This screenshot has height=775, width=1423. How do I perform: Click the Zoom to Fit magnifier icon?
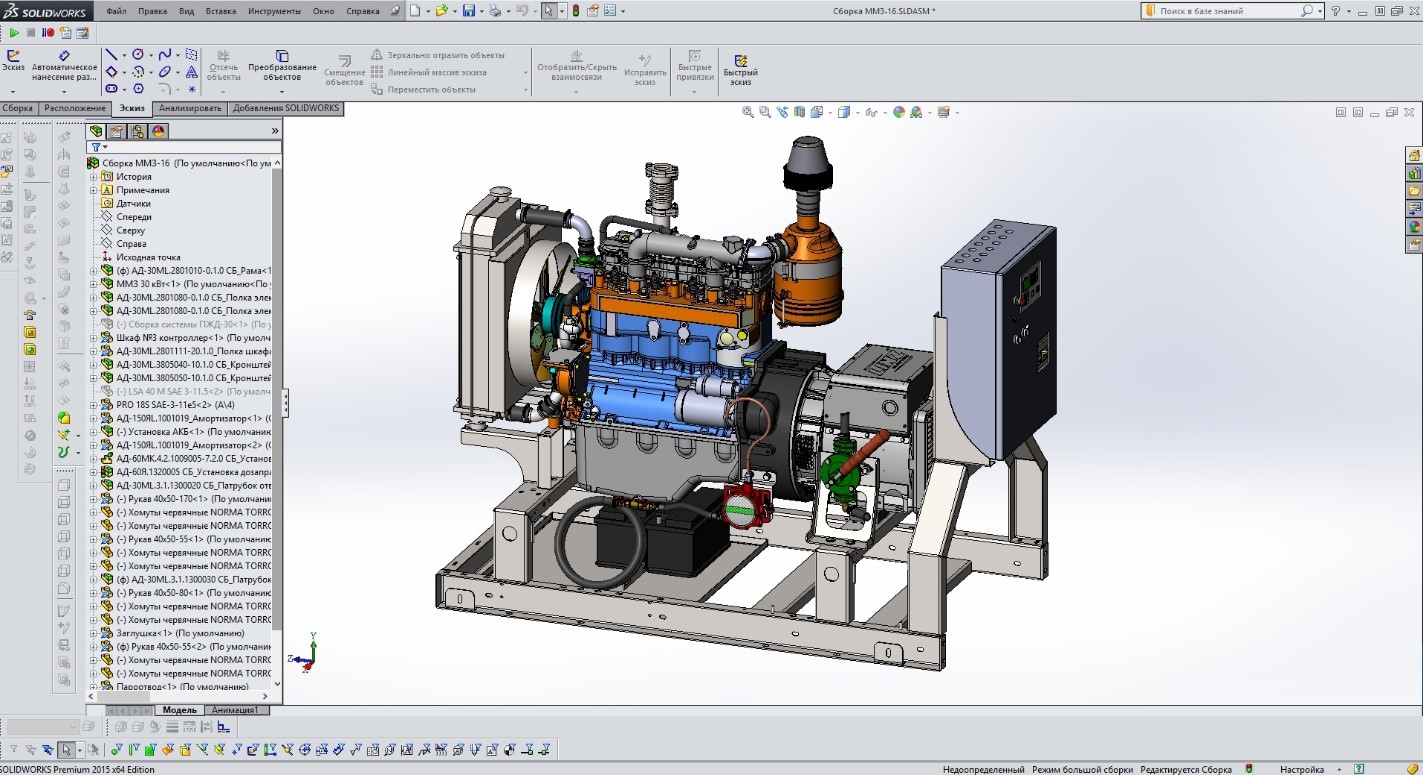pos(747,112)
